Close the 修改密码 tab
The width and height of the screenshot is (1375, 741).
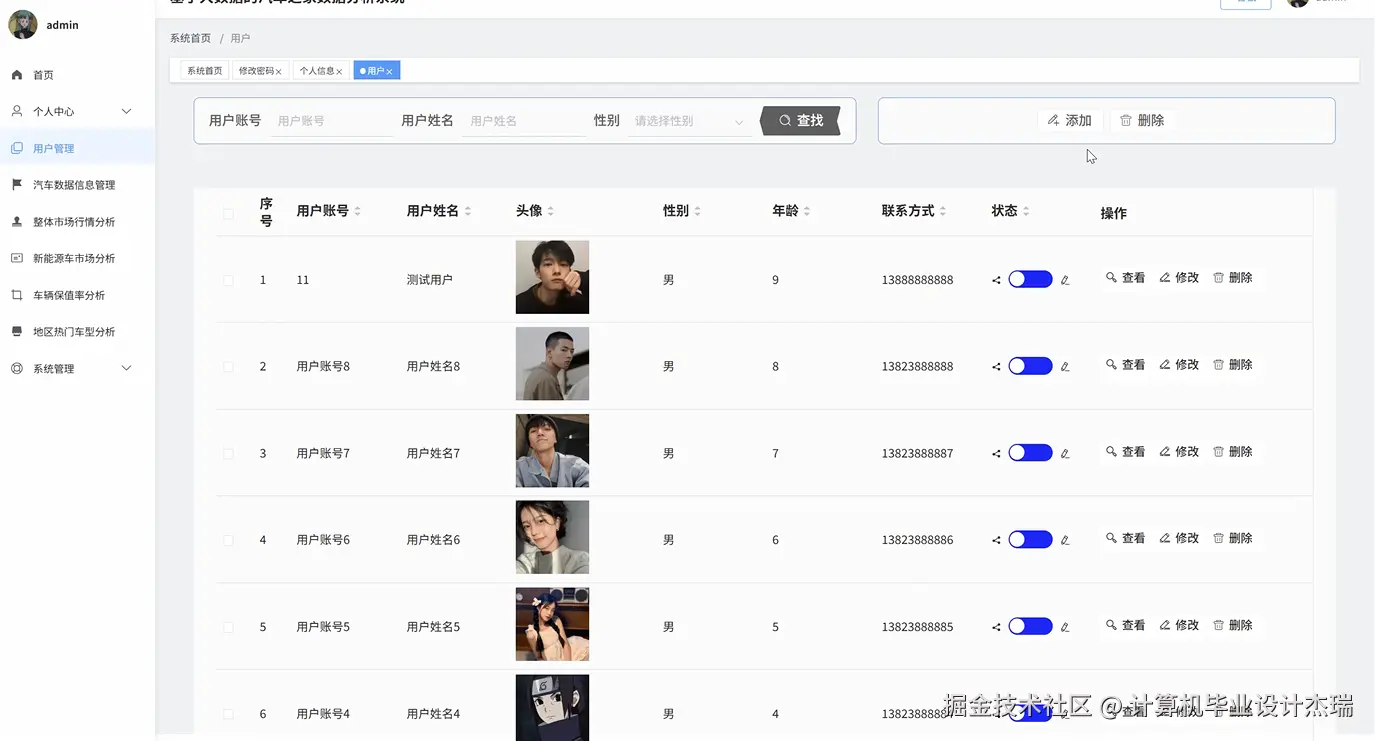point(278,72)
